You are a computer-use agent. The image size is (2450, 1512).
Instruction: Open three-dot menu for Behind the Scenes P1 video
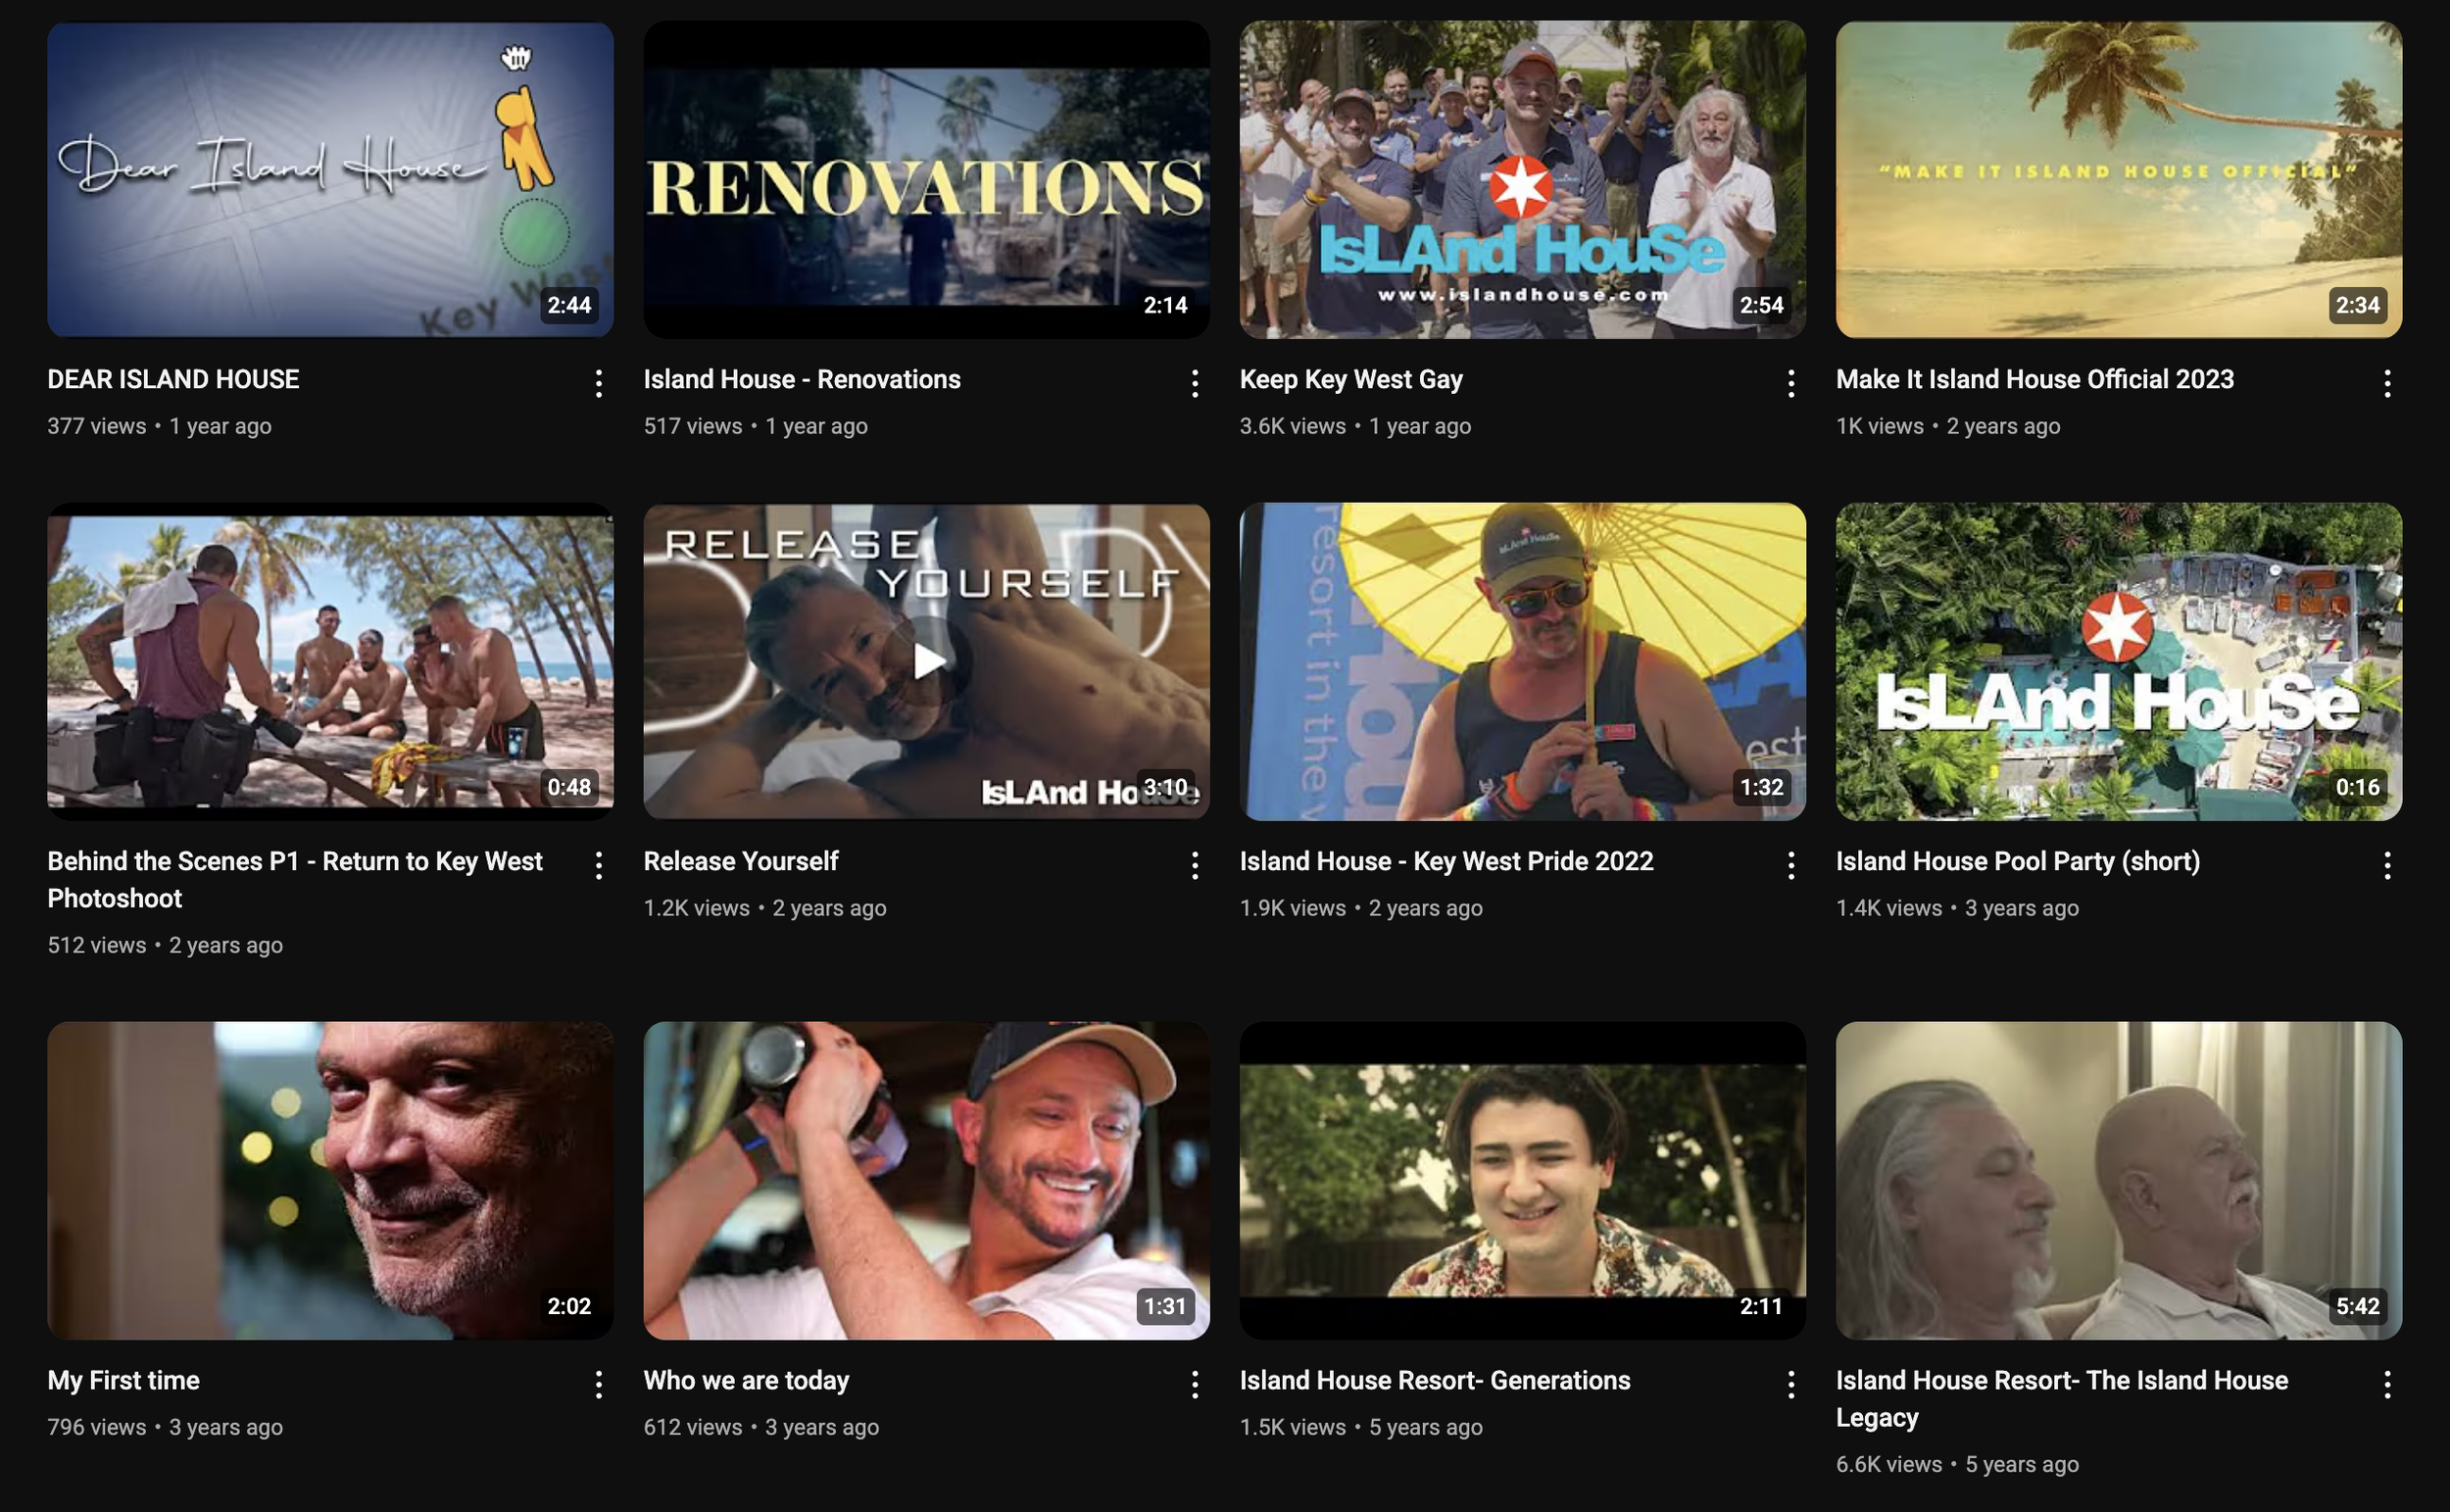pyautogui.click(x=598, y=865)
